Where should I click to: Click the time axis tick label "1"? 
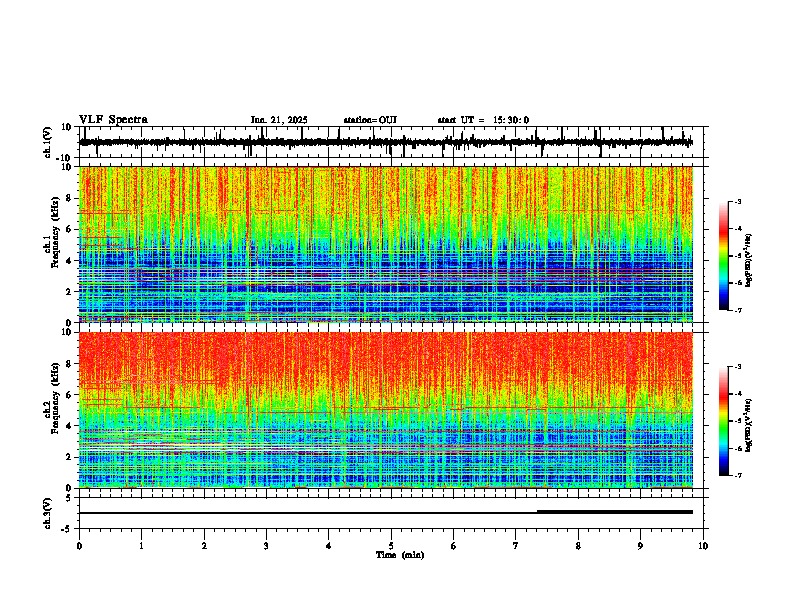pos(141,546)
